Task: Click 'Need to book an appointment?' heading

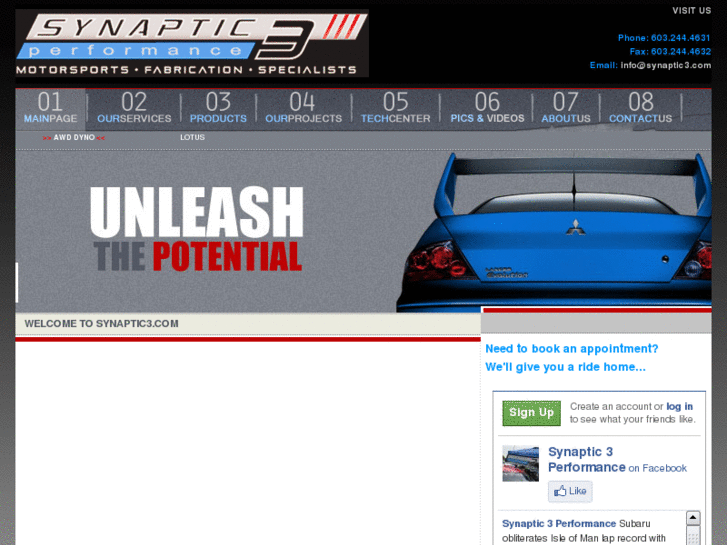Action: 572,349
